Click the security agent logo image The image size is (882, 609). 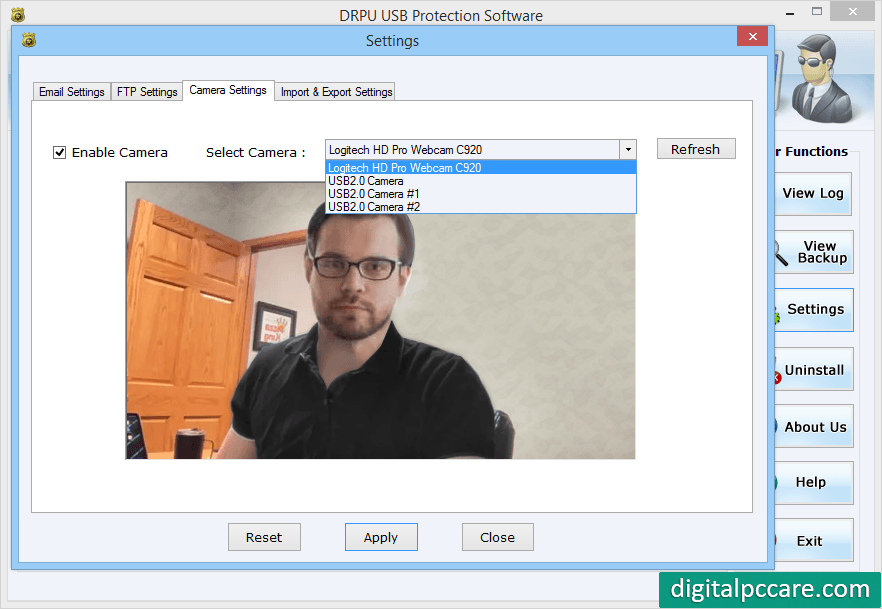coord(822,78)
